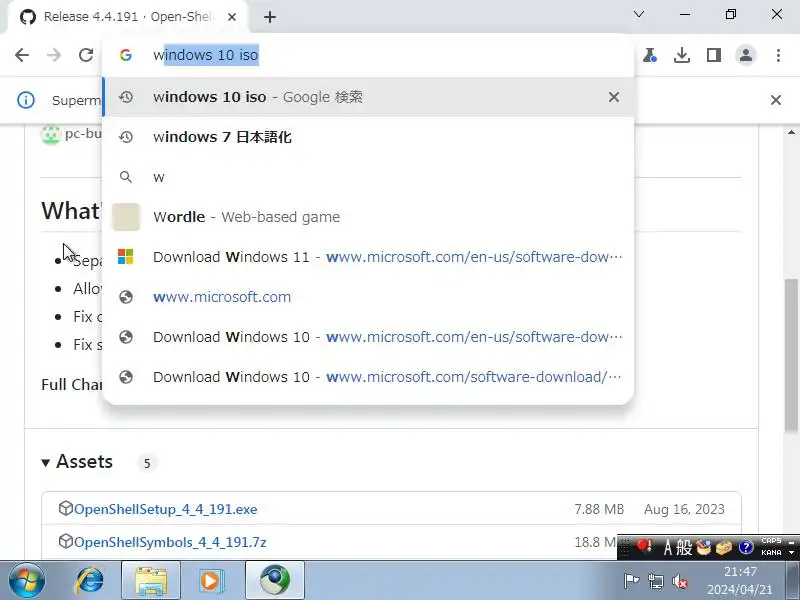Reload the current page
Screen dimensions: 800x600
click(x=86, y=55)
